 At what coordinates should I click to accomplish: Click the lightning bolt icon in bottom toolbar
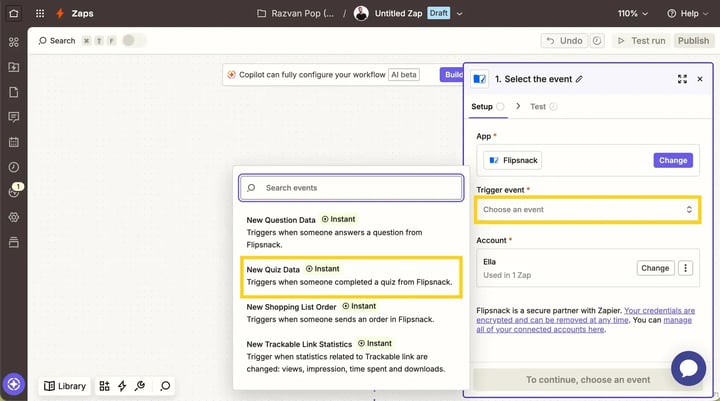122,386
